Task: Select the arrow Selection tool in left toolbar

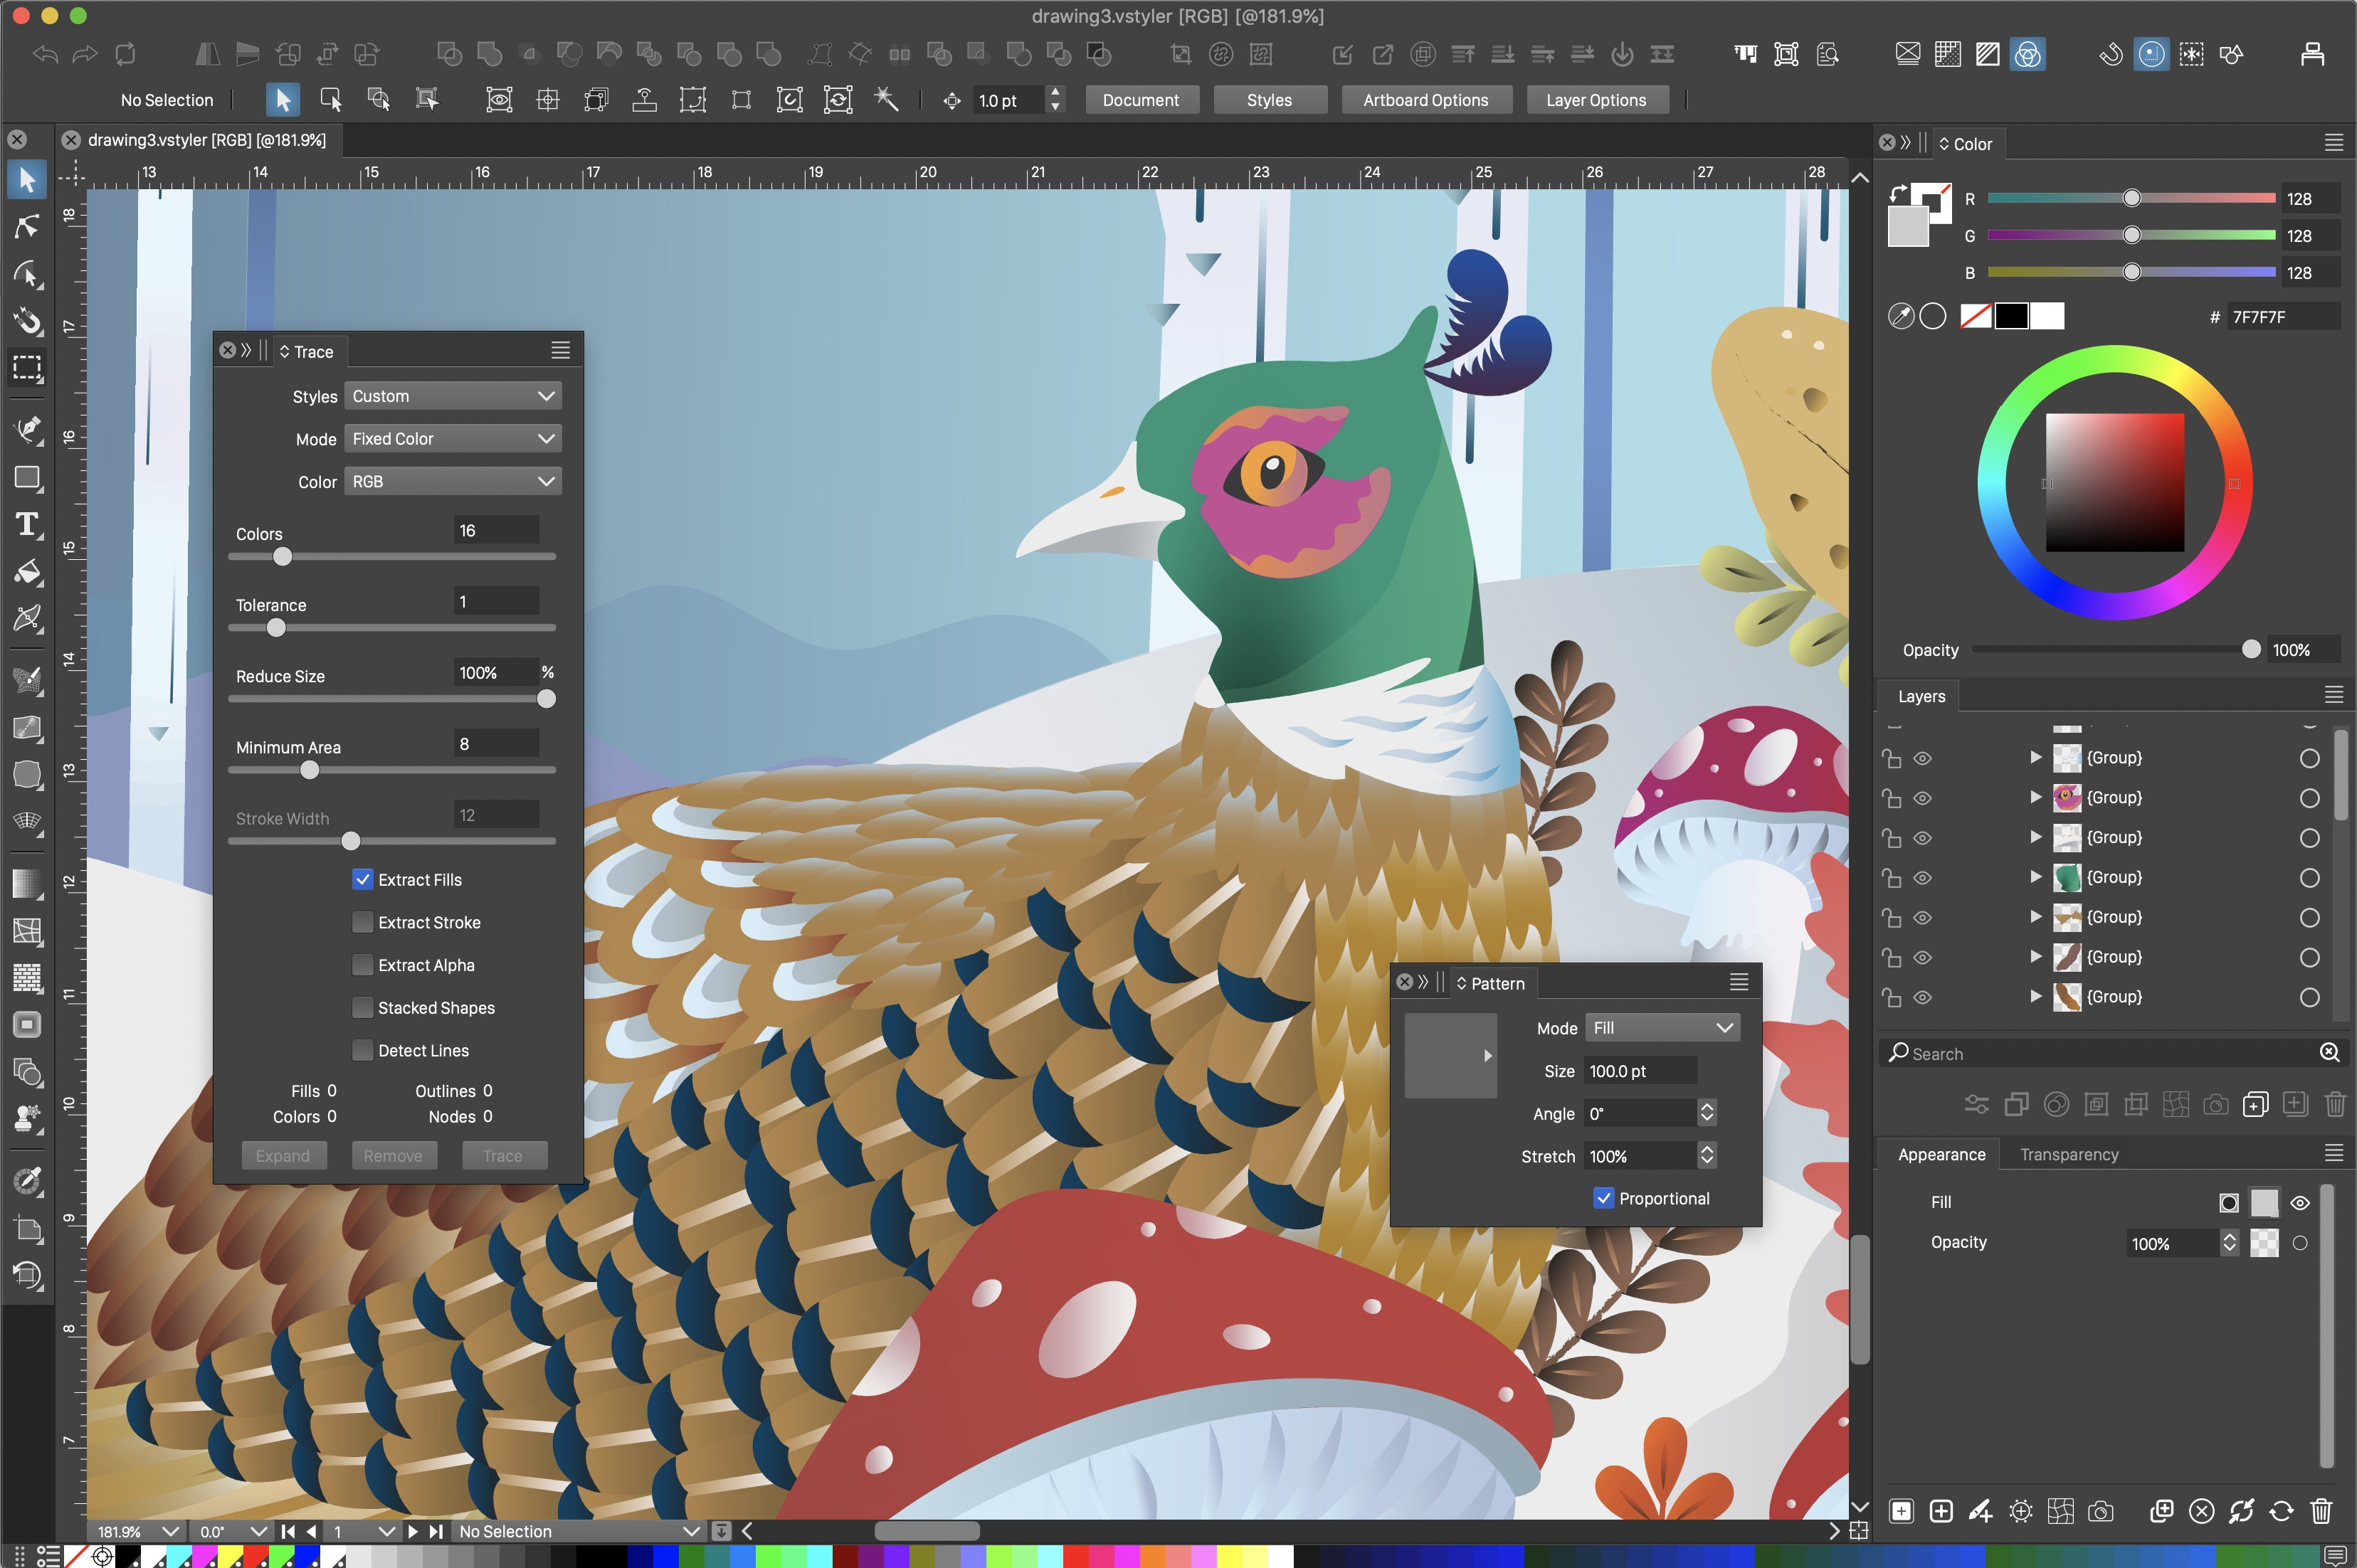Action: (x=27, y=180)
